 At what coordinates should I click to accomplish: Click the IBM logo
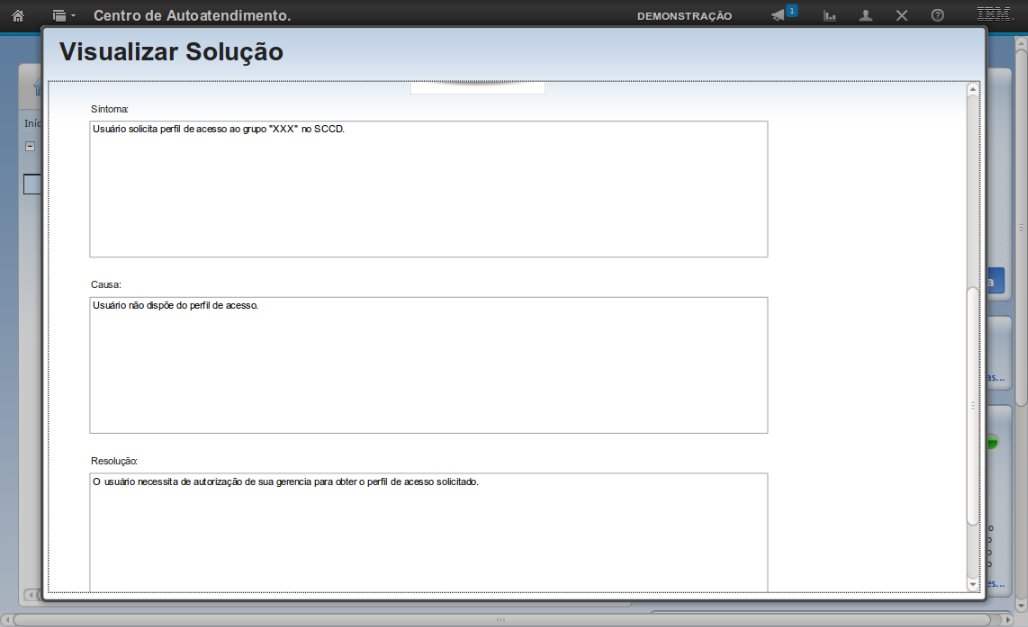[x=994, y=14]
